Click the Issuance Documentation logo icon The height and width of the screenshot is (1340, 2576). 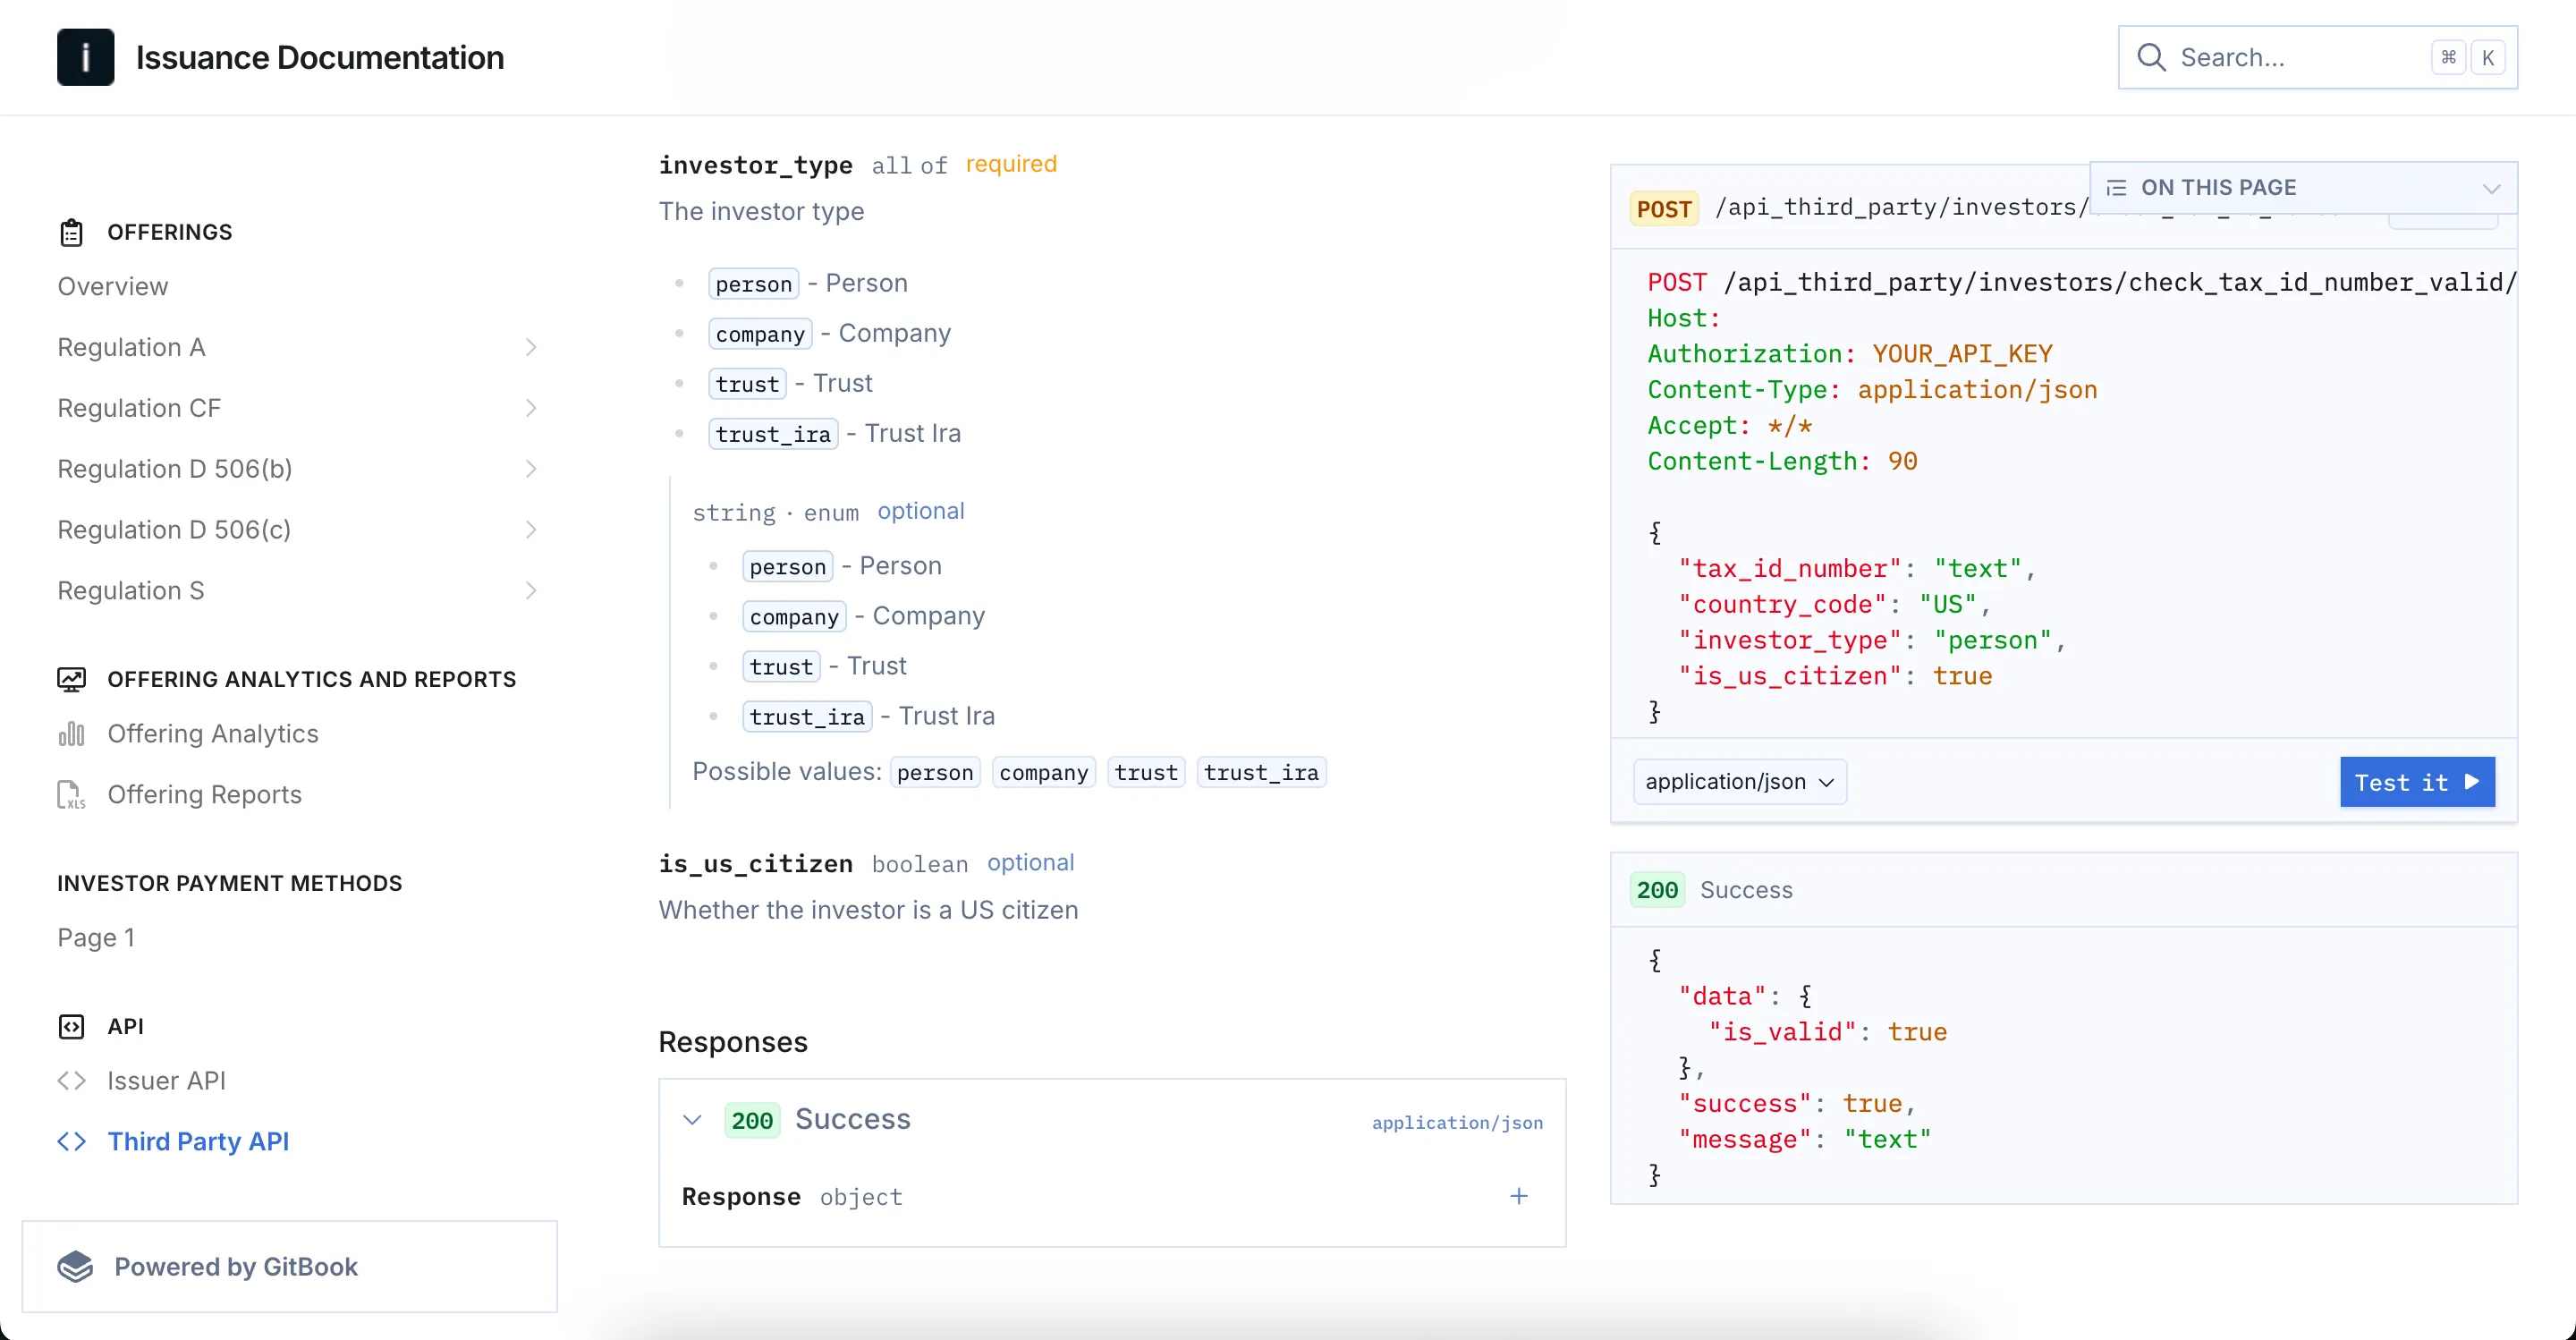click(x=85, y=57)
